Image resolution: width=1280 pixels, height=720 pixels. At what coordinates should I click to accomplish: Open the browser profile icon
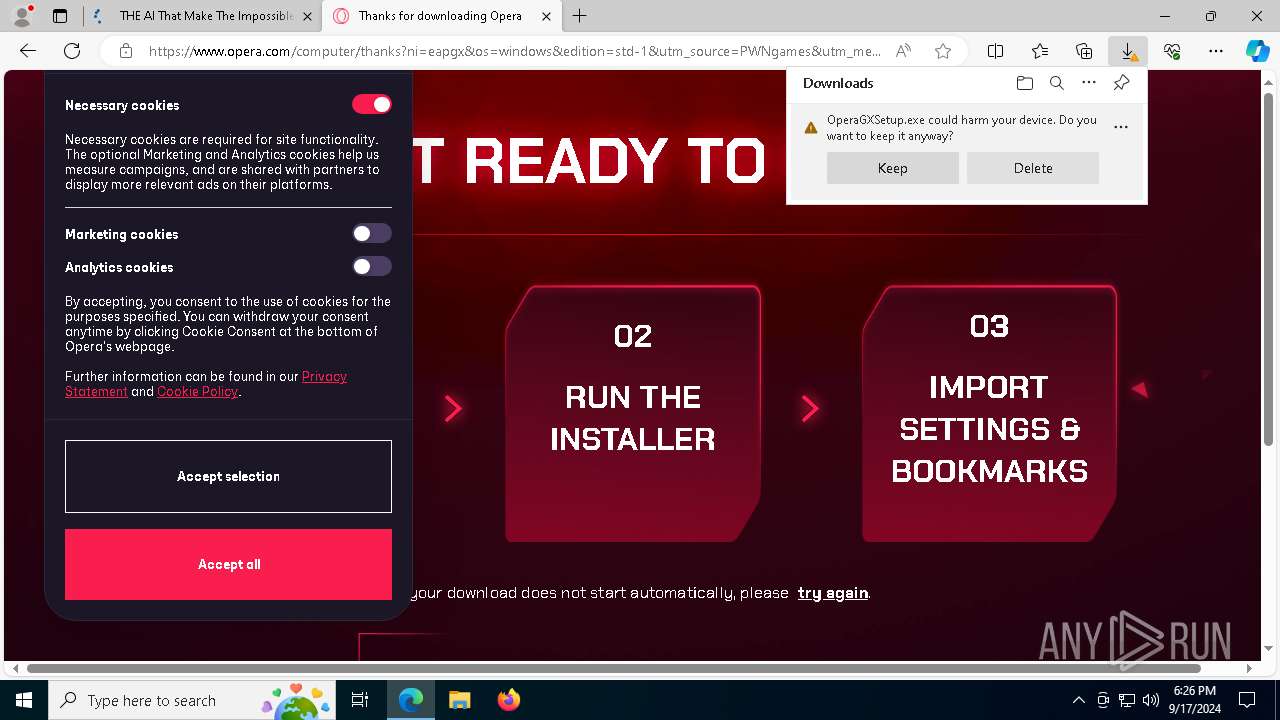point(21,16)
